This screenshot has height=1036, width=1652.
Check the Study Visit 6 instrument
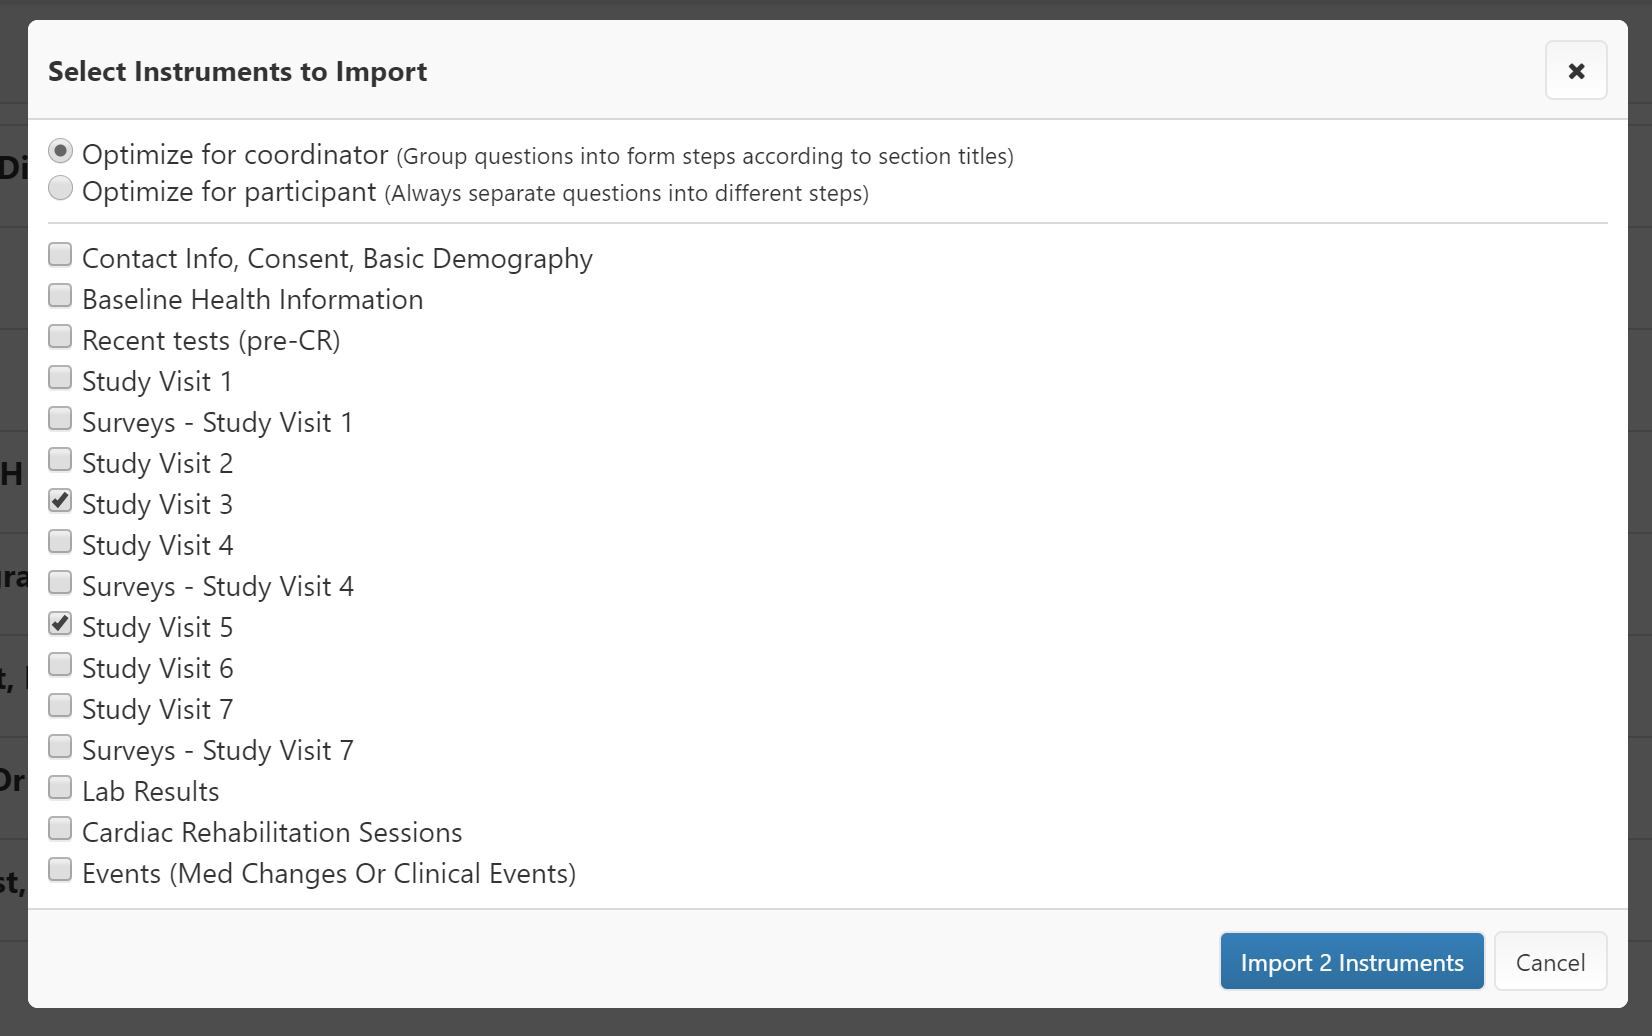point(61,665)
